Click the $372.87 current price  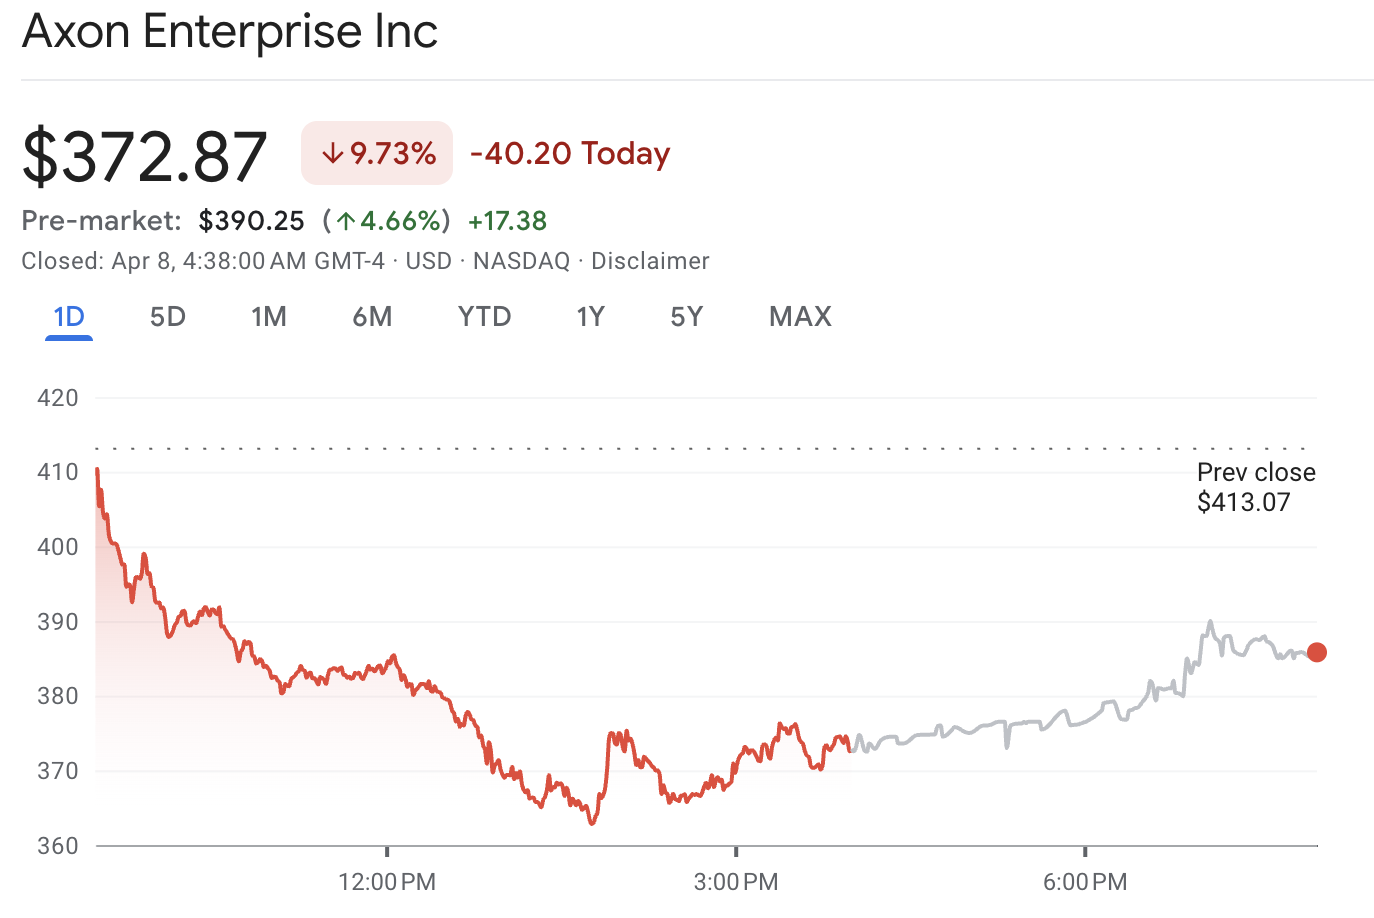[x=145, y=156]
